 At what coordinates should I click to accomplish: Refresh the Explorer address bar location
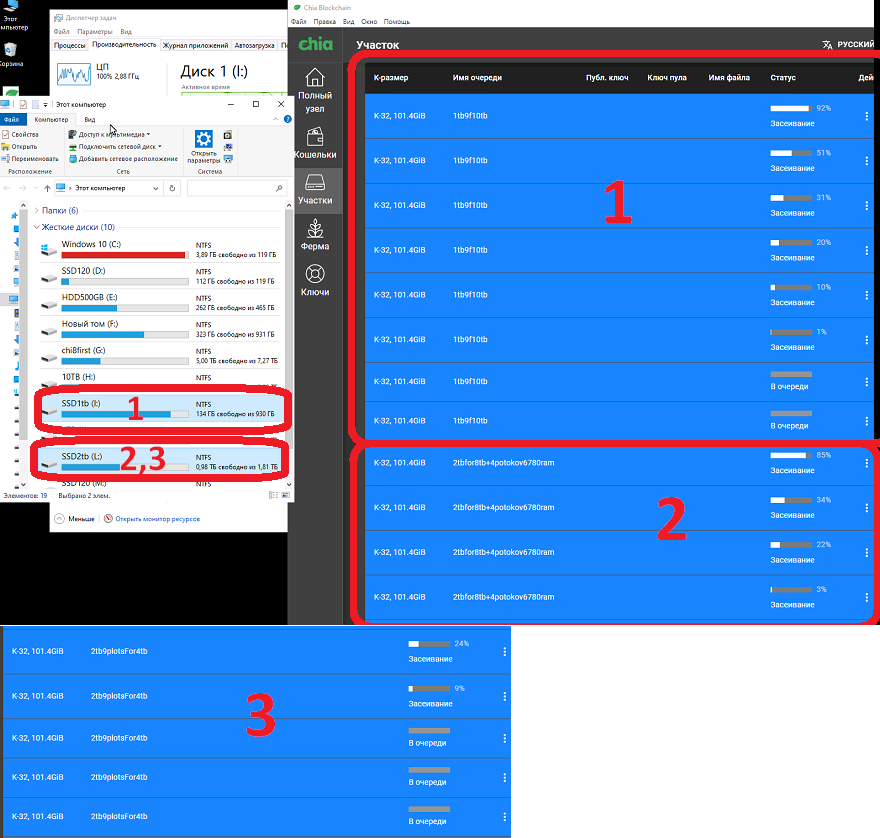172,188
